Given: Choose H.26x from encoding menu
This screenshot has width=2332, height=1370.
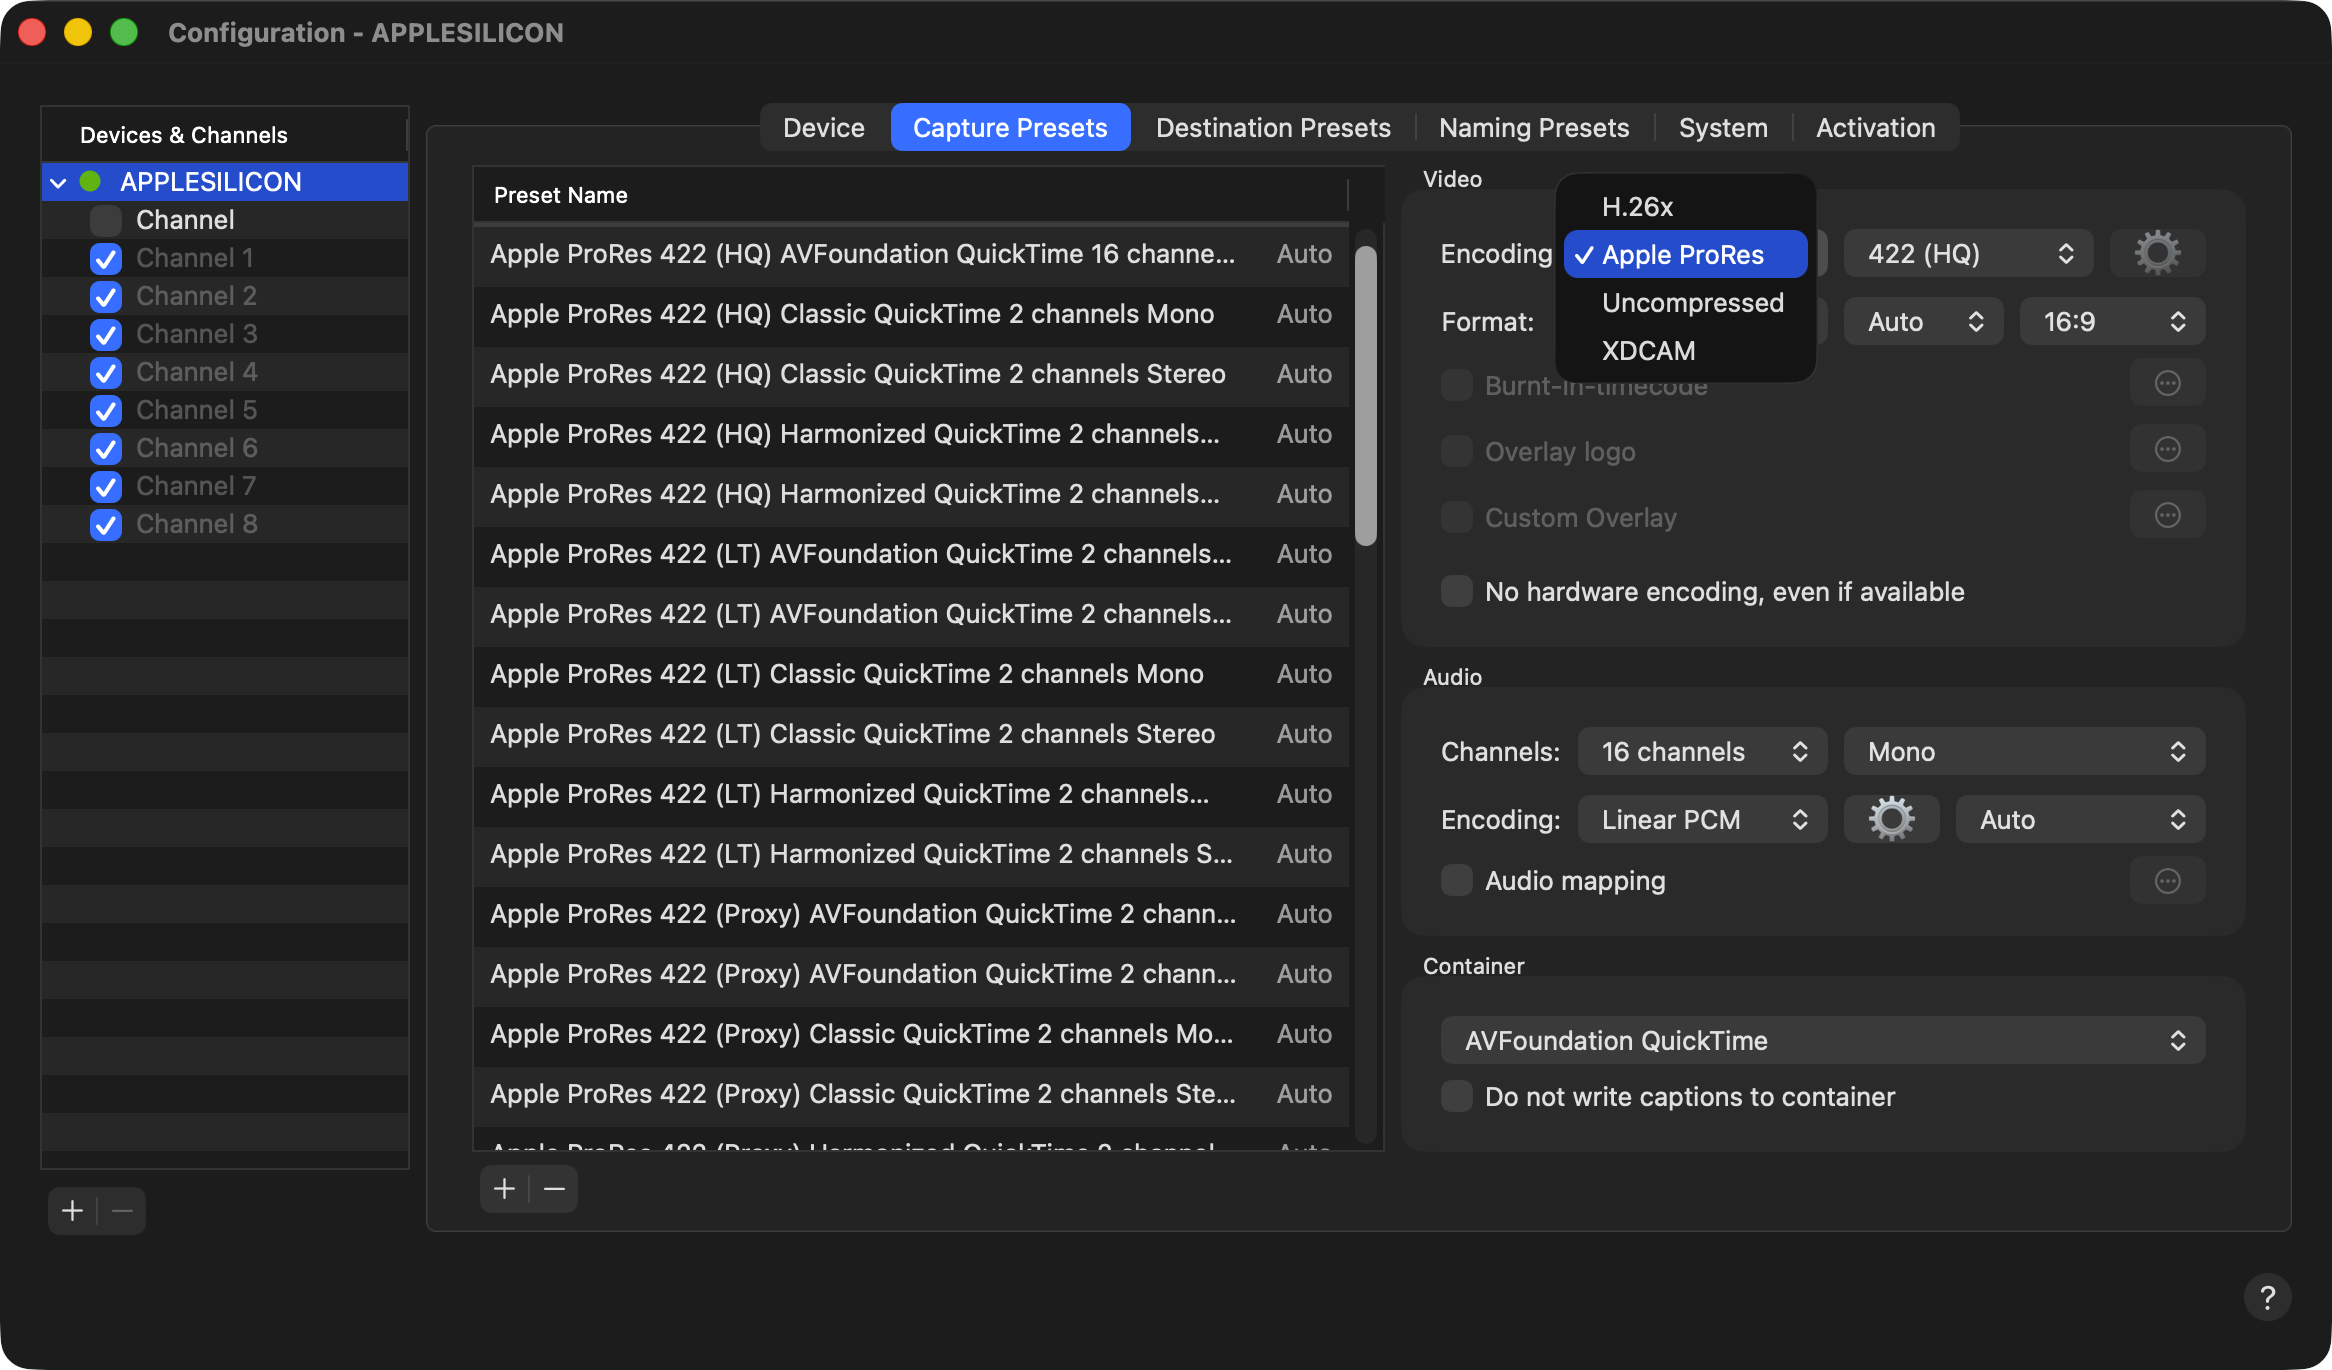Looking at the screenshot, I should pos(1686,207).
